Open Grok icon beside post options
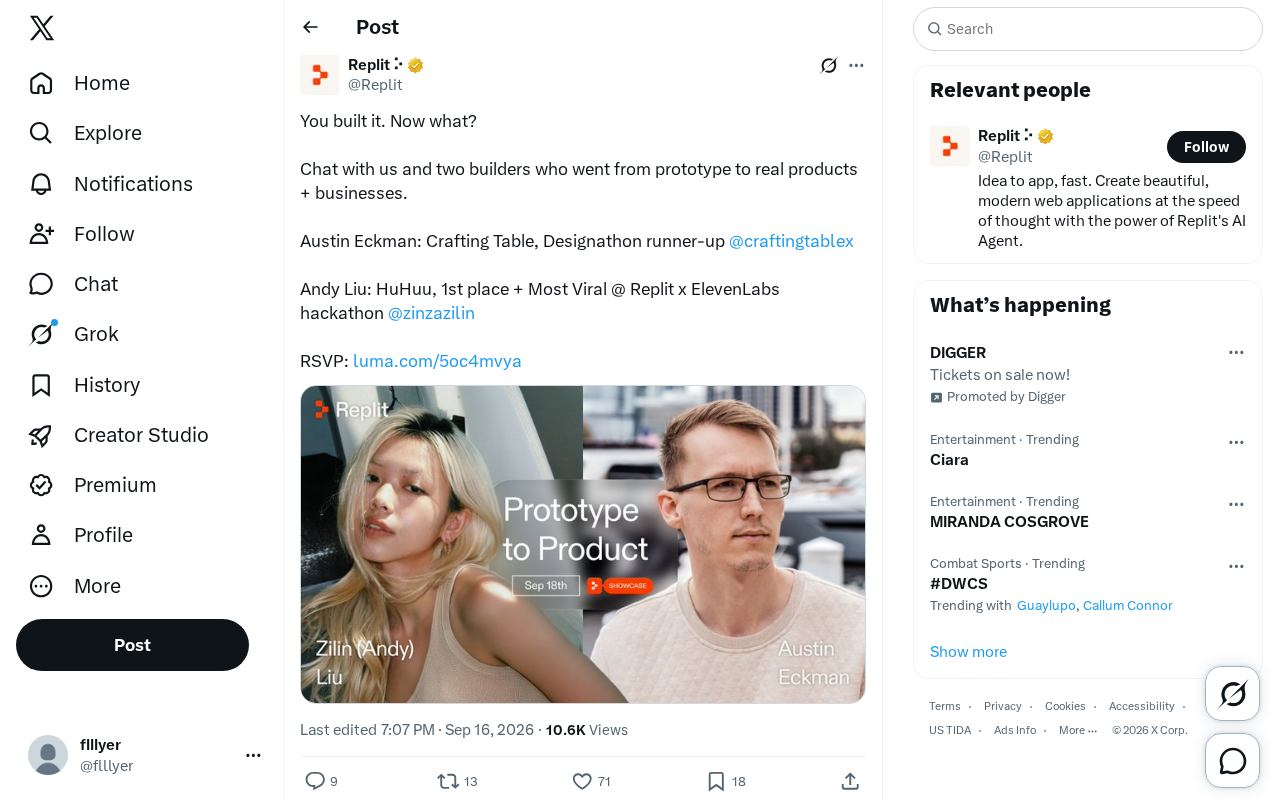Screen dimensions: 1280x800 (829, 65)
